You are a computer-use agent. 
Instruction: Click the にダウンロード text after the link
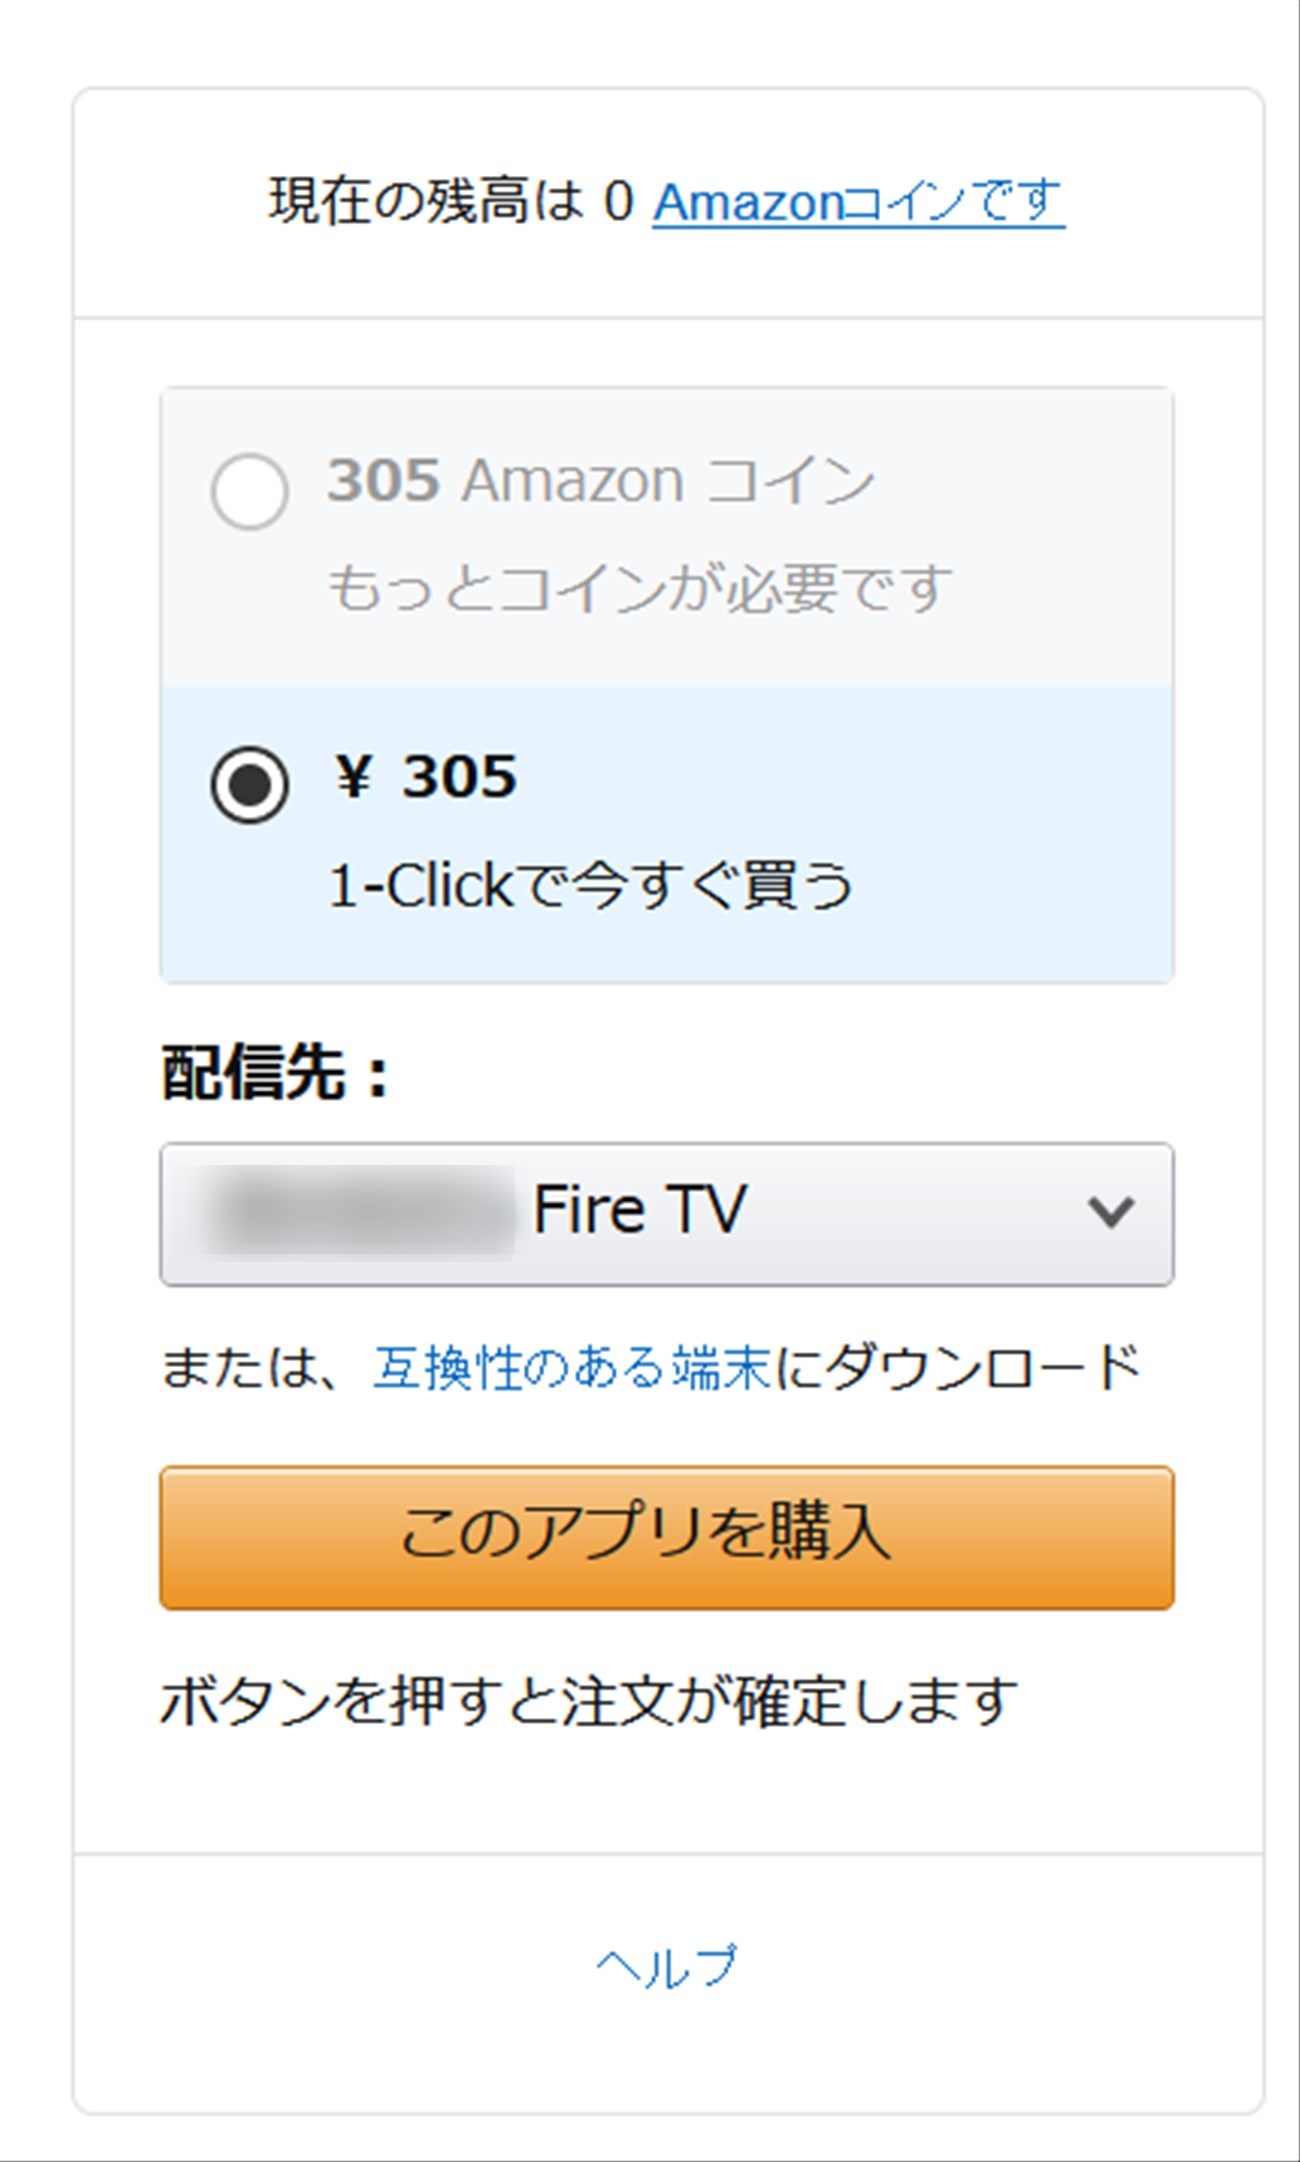(957, 1367)
